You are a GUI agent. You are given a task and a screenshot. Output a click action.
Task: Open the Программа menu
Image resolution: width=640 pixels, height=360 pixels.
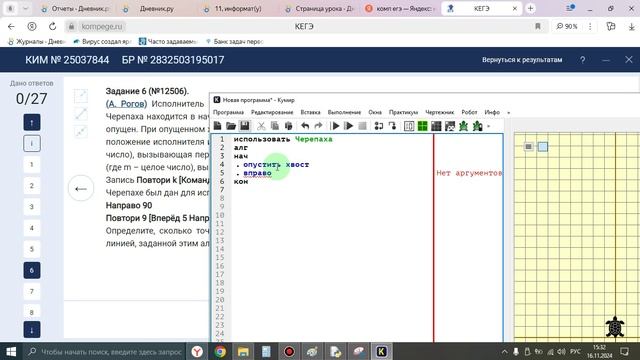(228, 112)
